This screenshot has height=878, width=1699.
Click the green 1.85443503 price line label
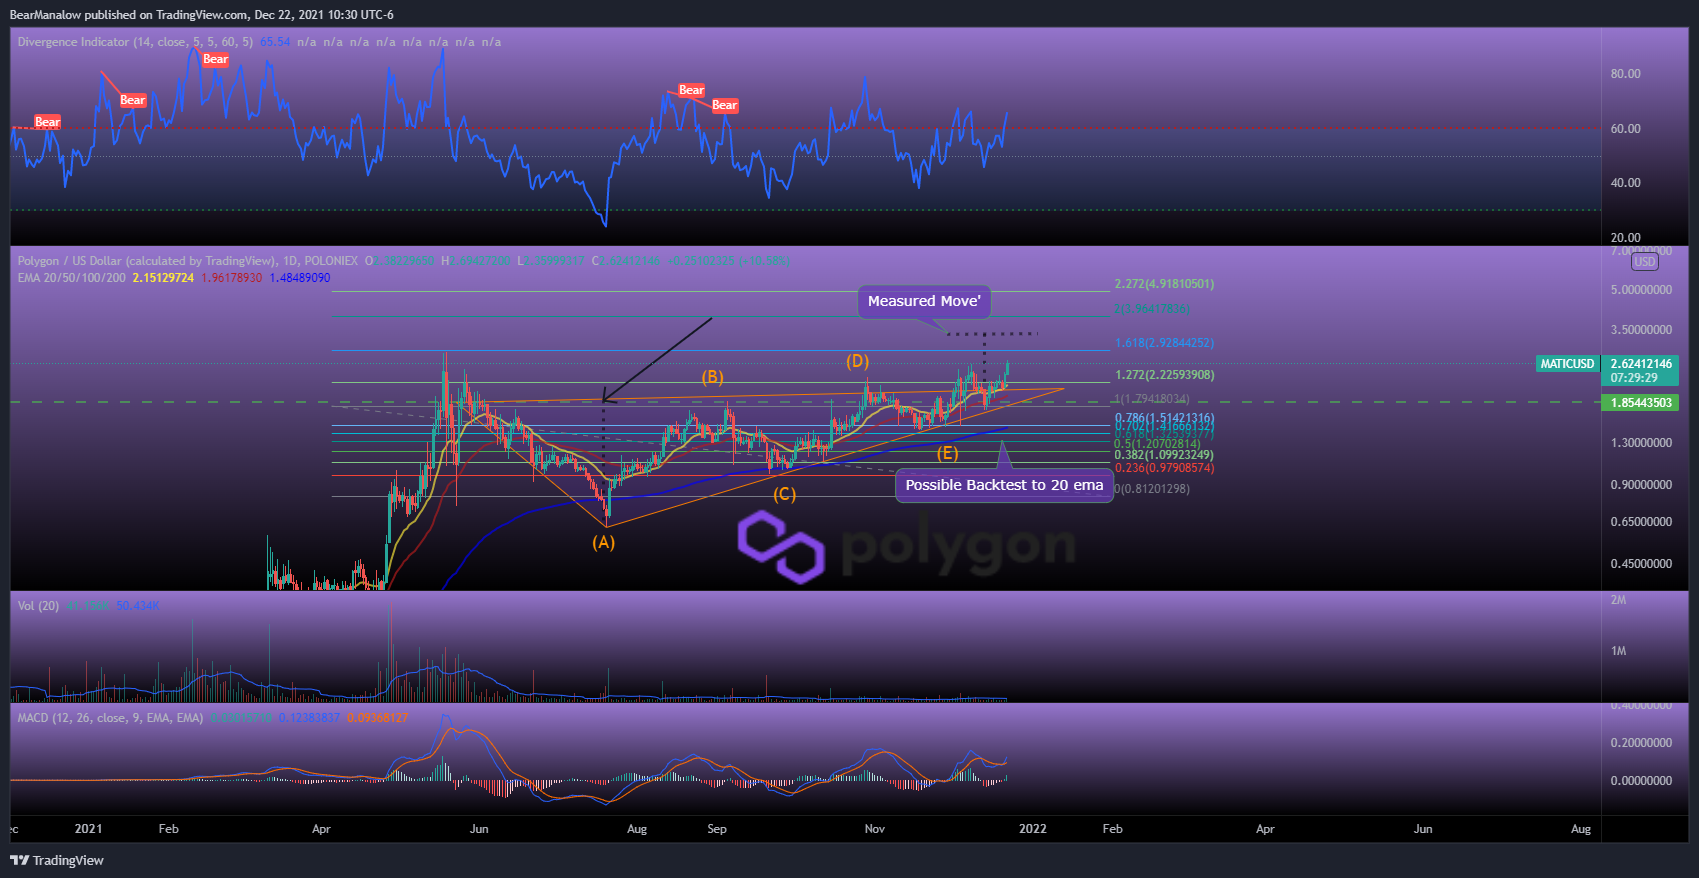click(1641, 403)
